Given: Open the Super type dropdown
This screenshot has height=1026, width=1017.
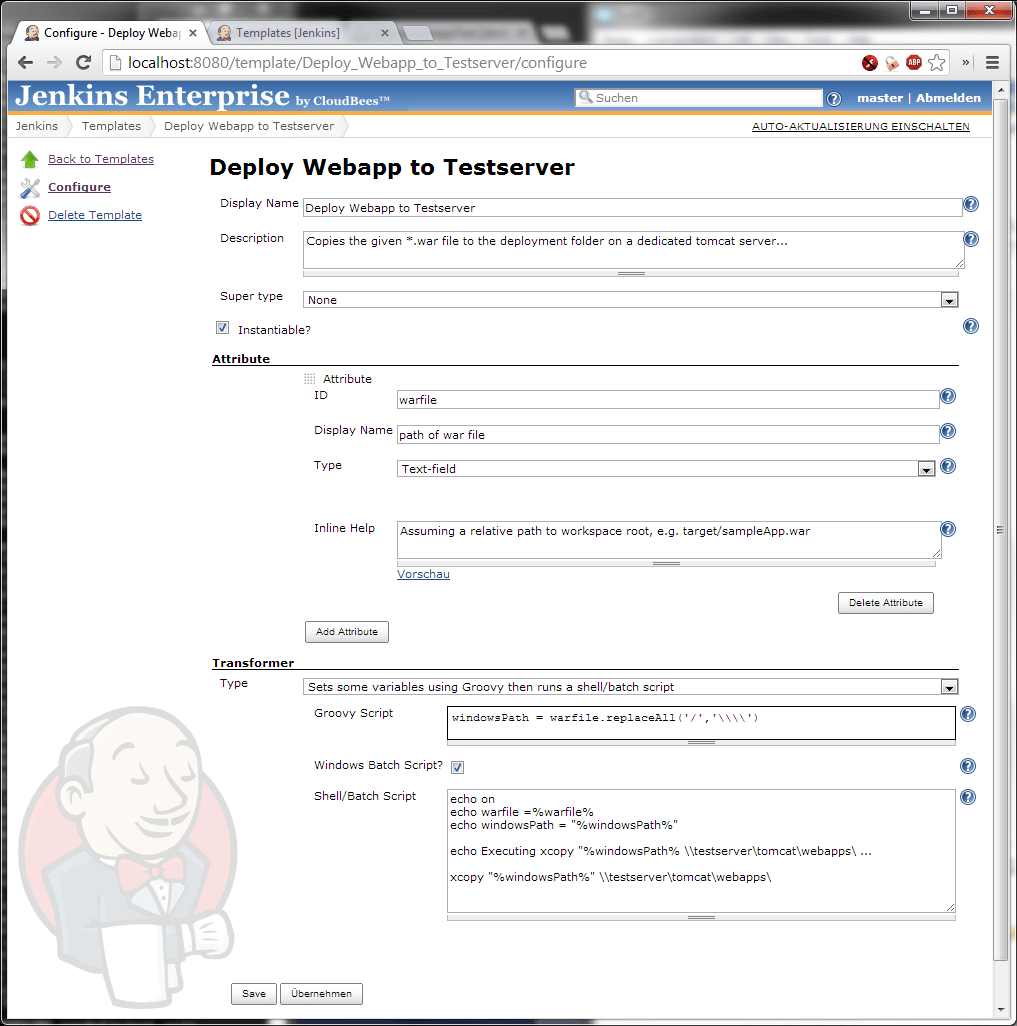Looking at the screenshot, I should click(x=630, y=300).
